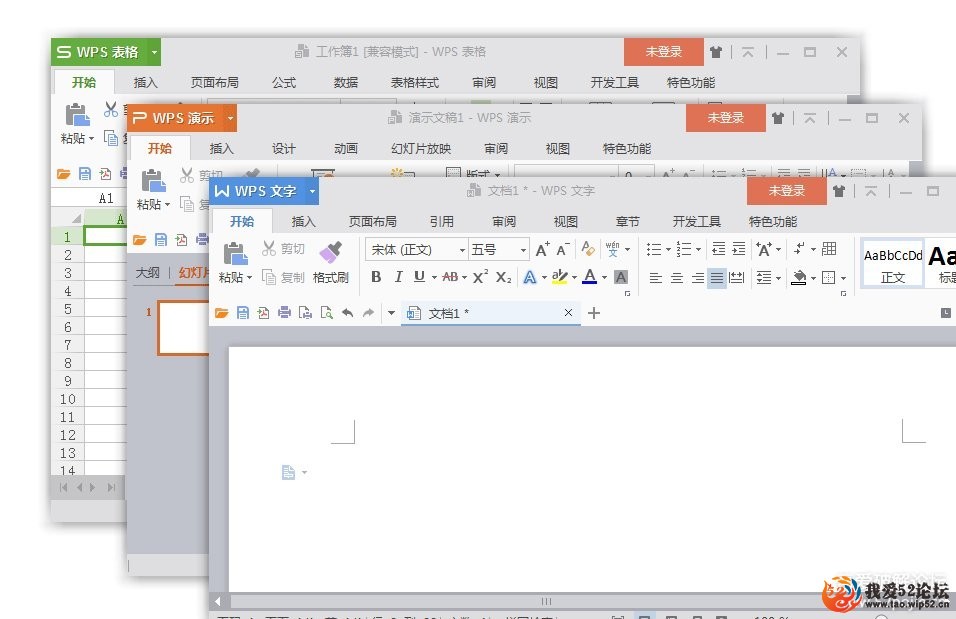
Task: Select slide 1 thumbnail in WPS 演示
Action: [x=184, y=327]
